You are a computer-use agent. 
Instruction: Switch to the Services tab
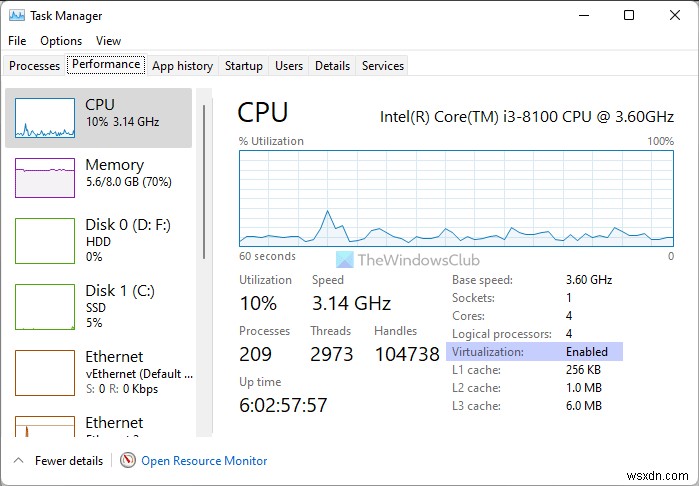(x=383, y=66)
